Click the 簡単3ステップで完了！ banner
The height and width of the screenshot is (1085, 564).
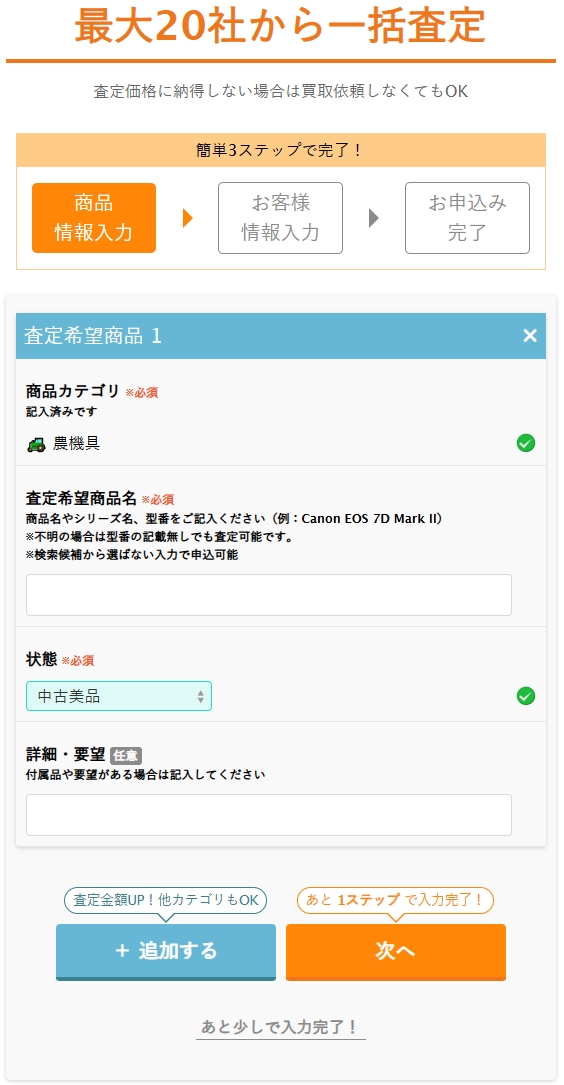click(x=280, y=150)
